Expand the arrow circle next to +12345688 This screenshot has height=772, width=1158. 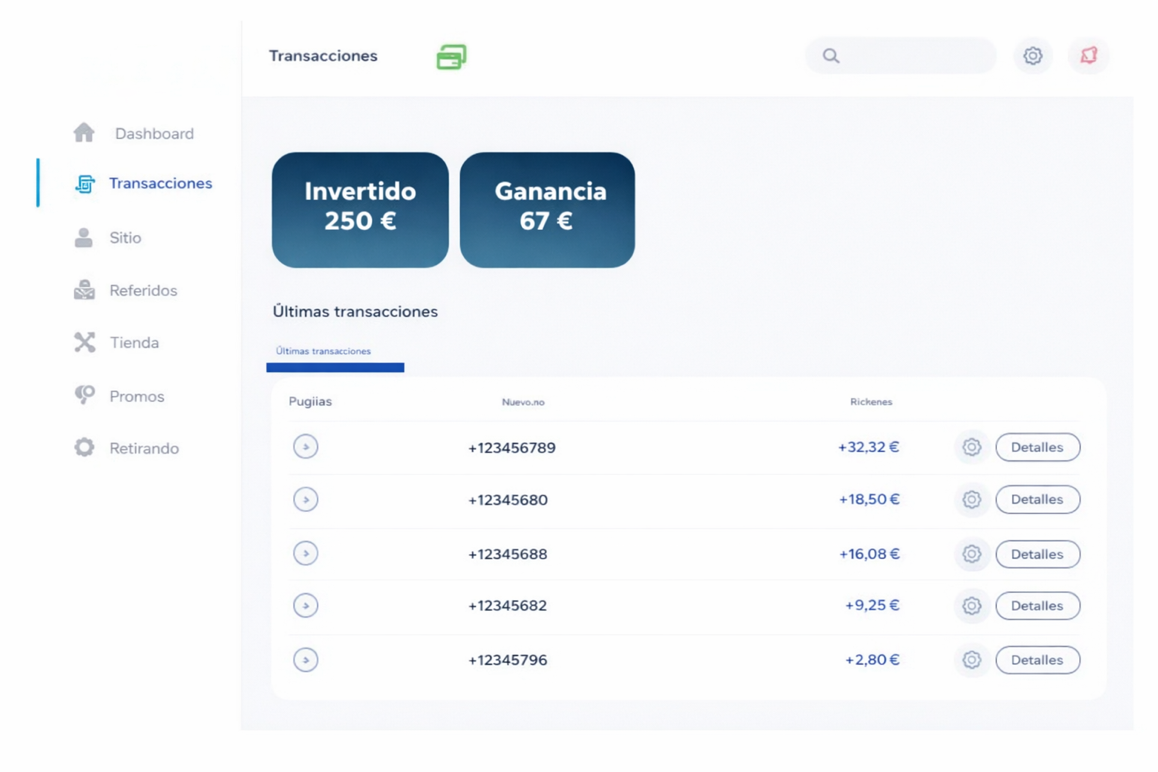tap(305, 553)
